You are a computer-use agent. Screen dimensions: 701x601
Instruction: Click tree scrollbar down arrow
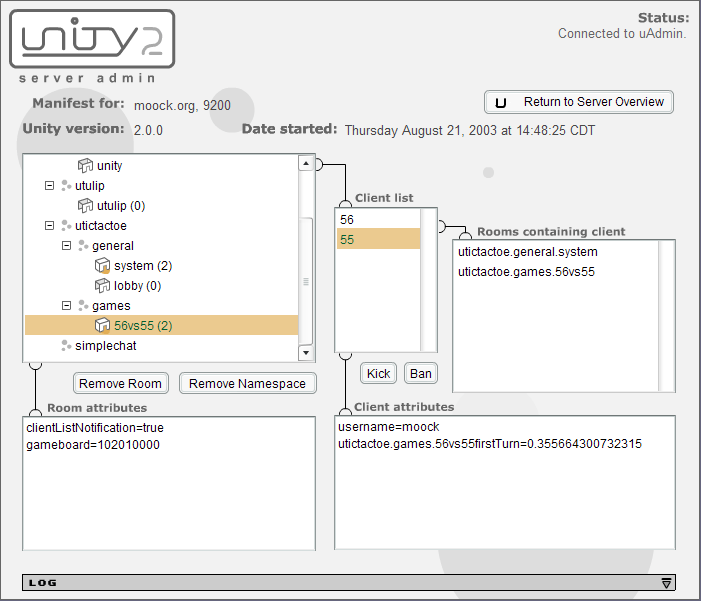pos(306,353)
